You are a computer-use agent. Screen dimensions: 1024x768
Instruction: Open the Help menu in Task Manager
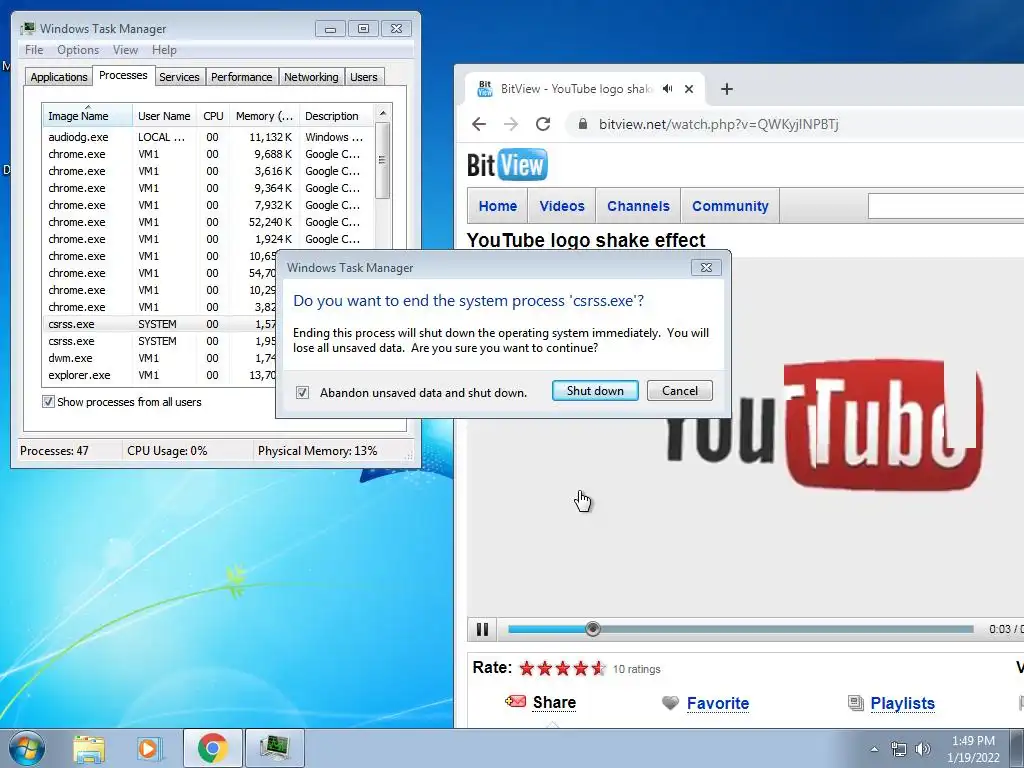tap(164, 50)
